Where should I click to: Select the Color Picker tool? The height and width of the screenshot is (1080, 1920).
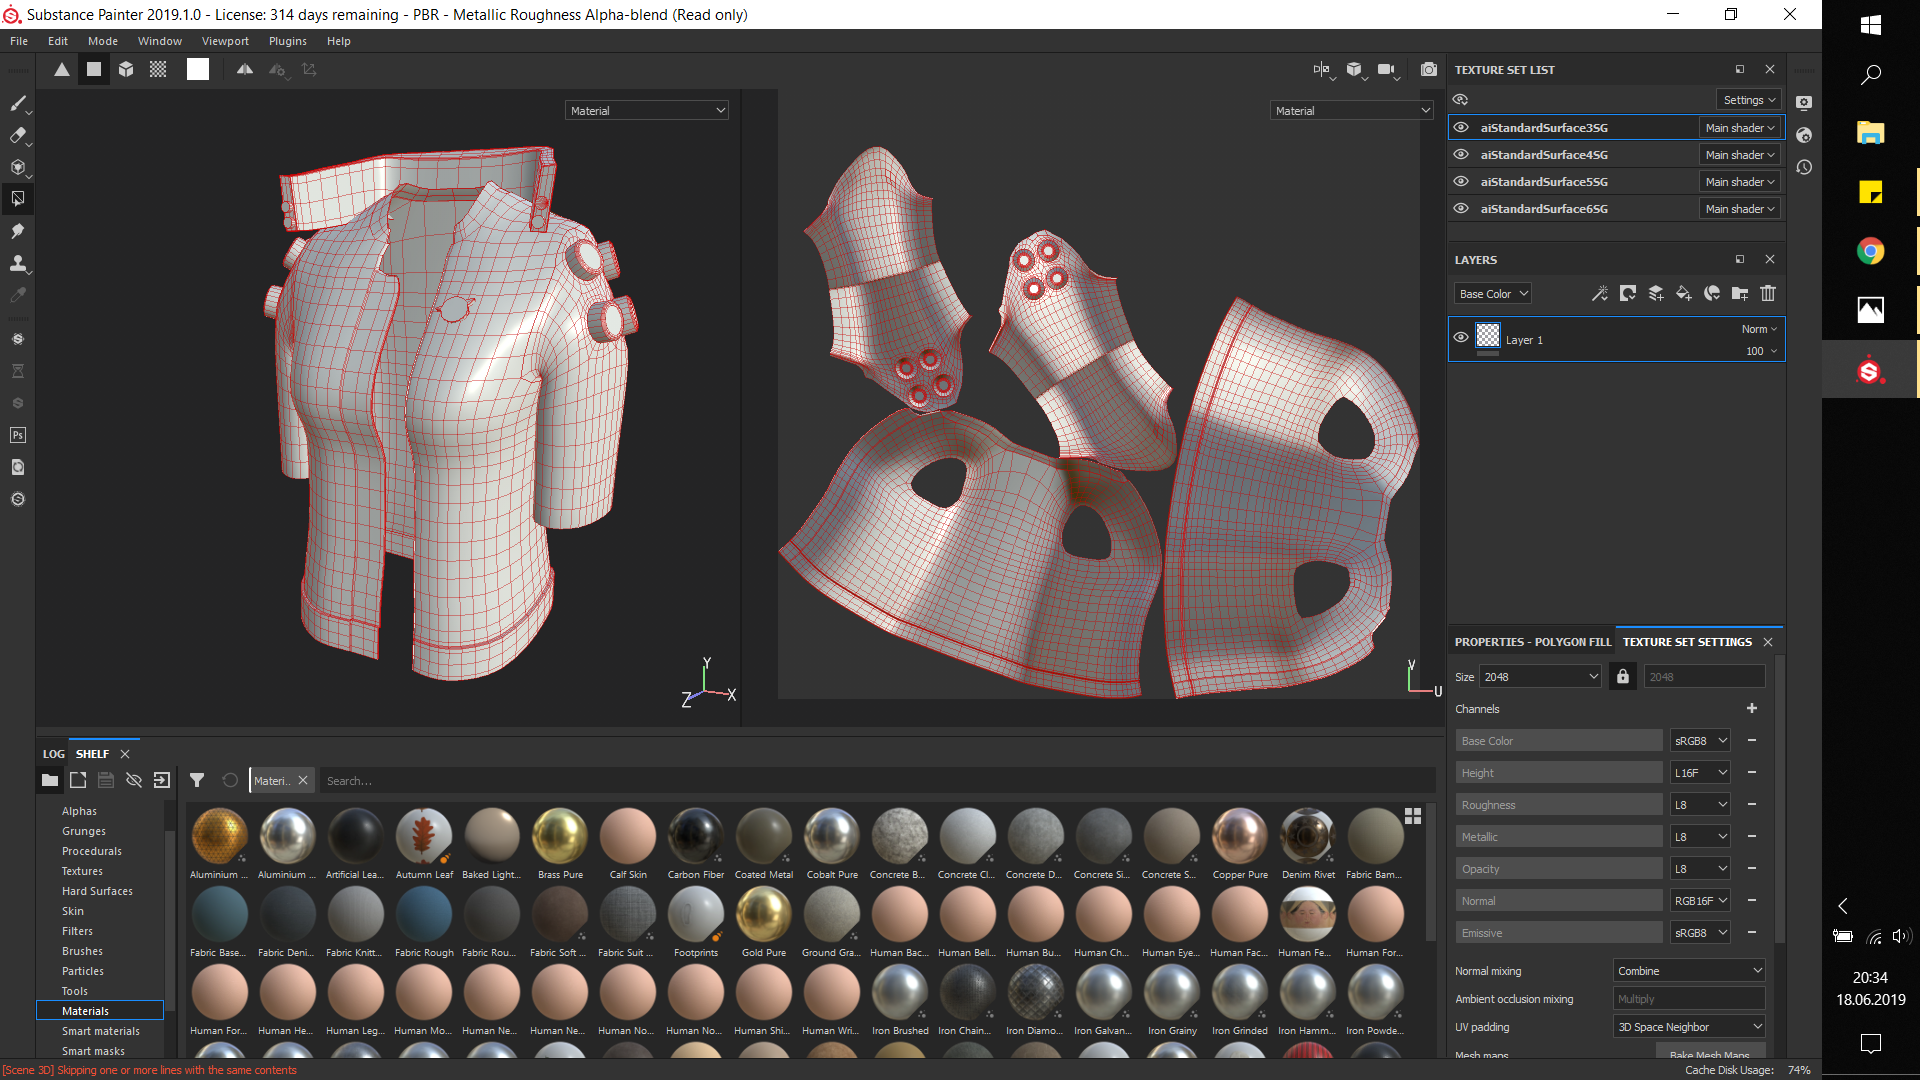pos(17,295)
